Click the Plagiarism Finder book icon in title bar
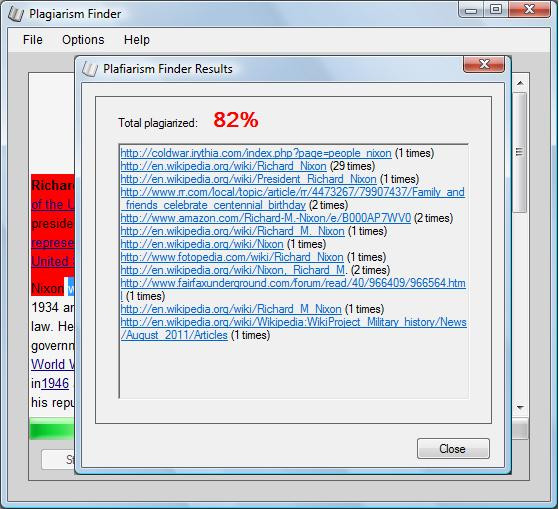This screenshot has height=509, width=559. pyautogui.click(x=16, y=14)
